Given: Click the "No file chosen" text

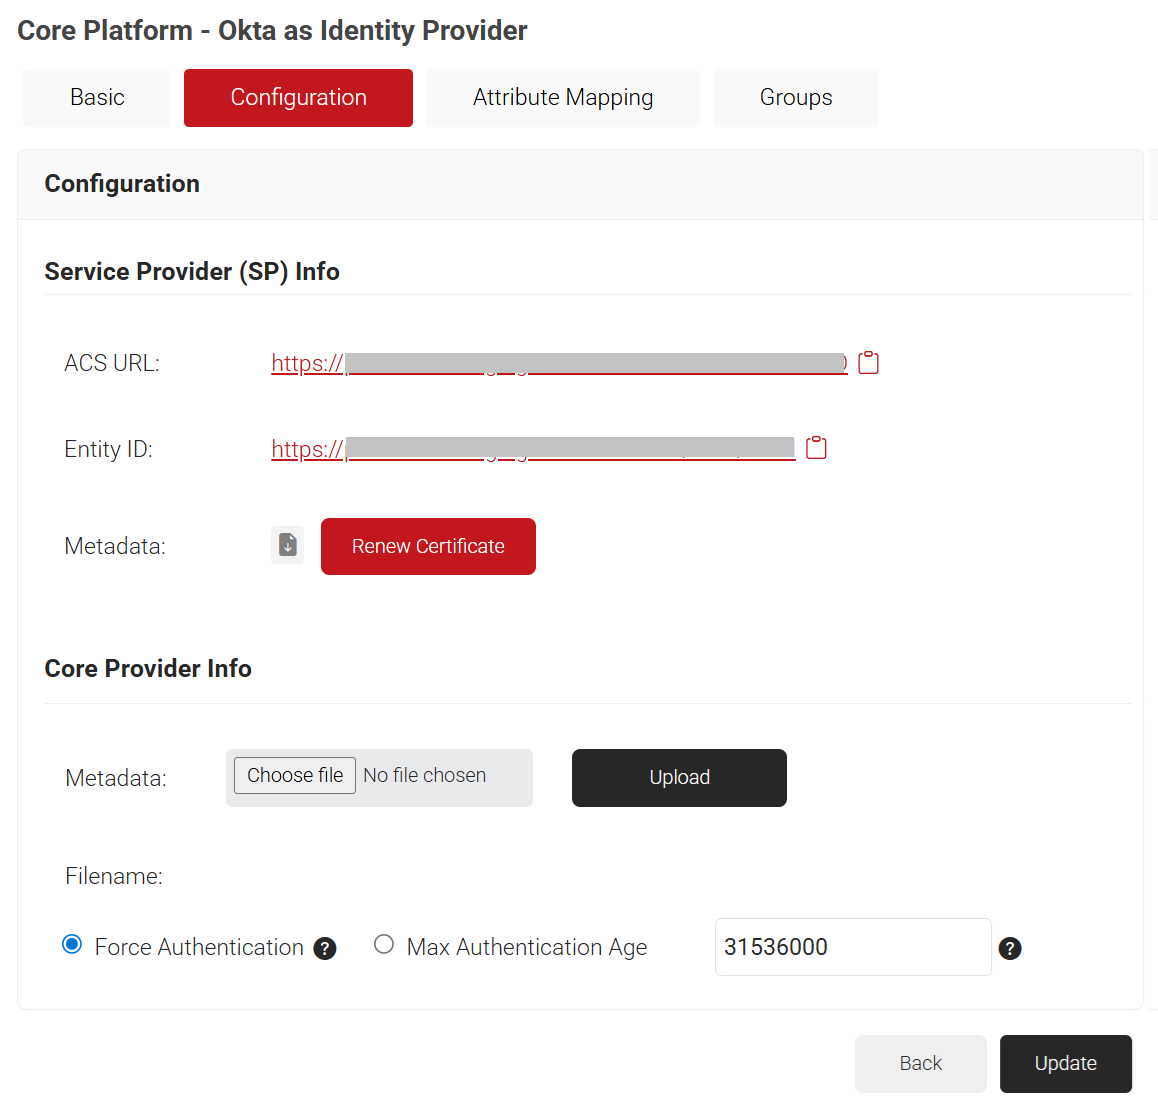Looking at the screenshot, I should point(425,776).
